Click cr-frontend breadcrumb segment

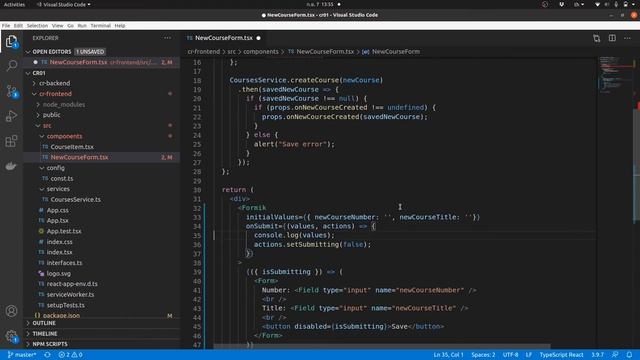pyautogui.click(x=203, y=52)
